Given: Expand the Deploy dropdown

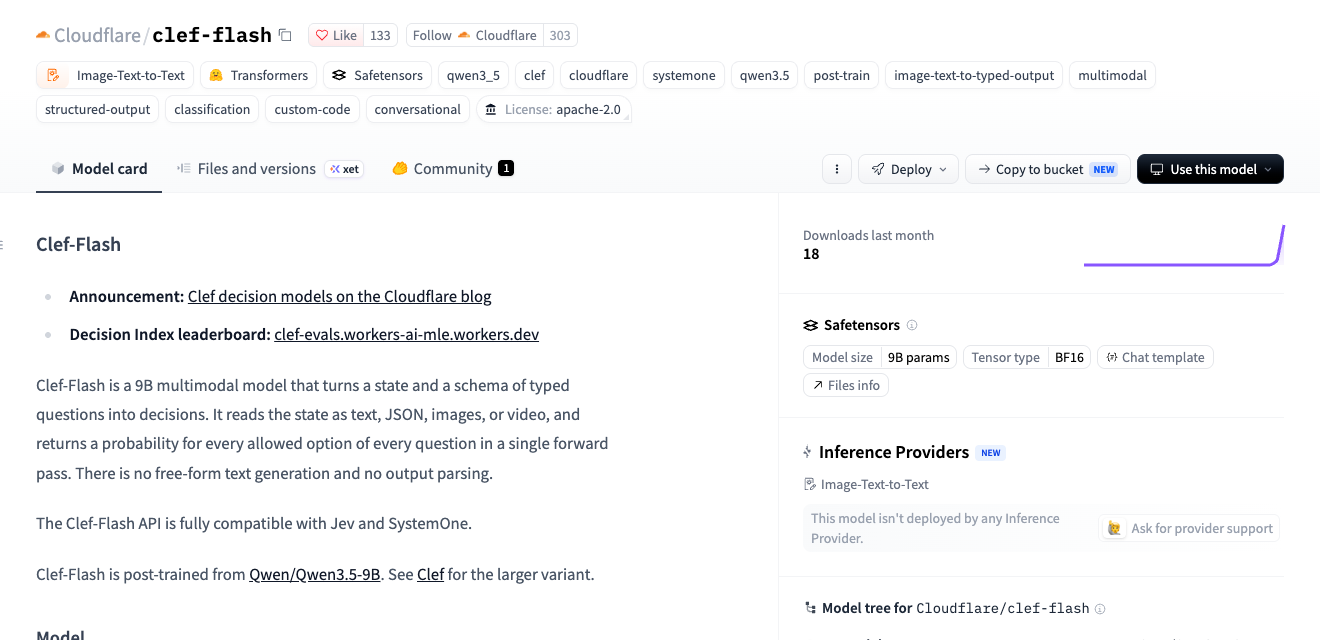Looking at the screenshot, I should [908, 169].
